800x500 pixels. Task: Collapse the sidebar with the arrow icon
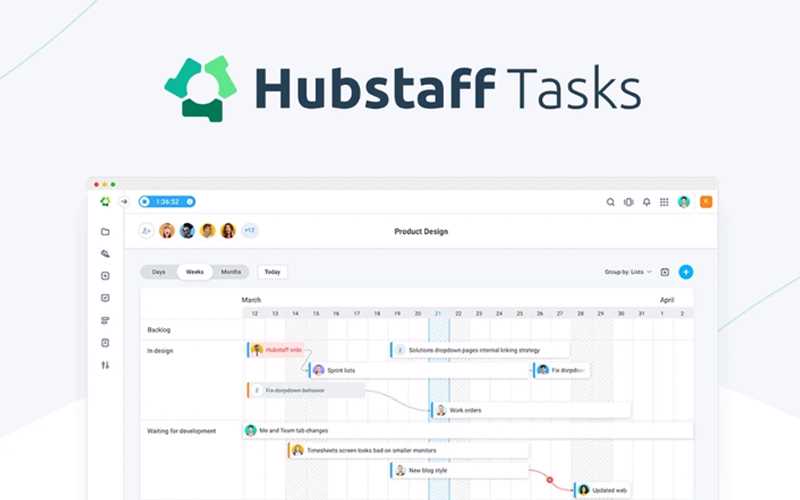pyautogui.click(x=124, y=202)
